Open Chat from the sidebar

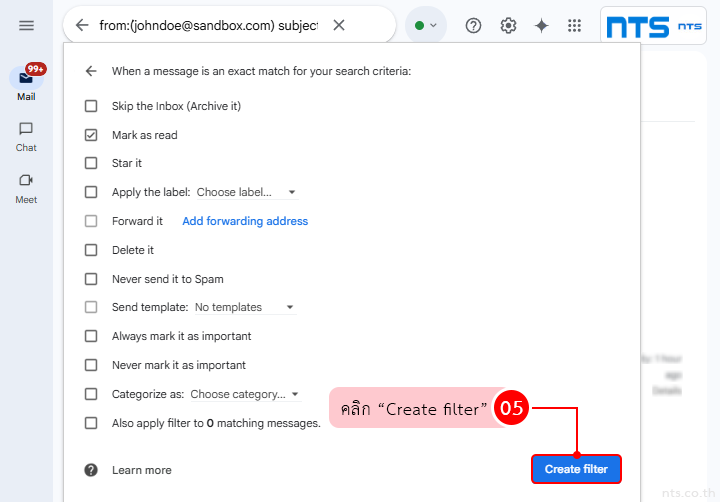point(26,135)
